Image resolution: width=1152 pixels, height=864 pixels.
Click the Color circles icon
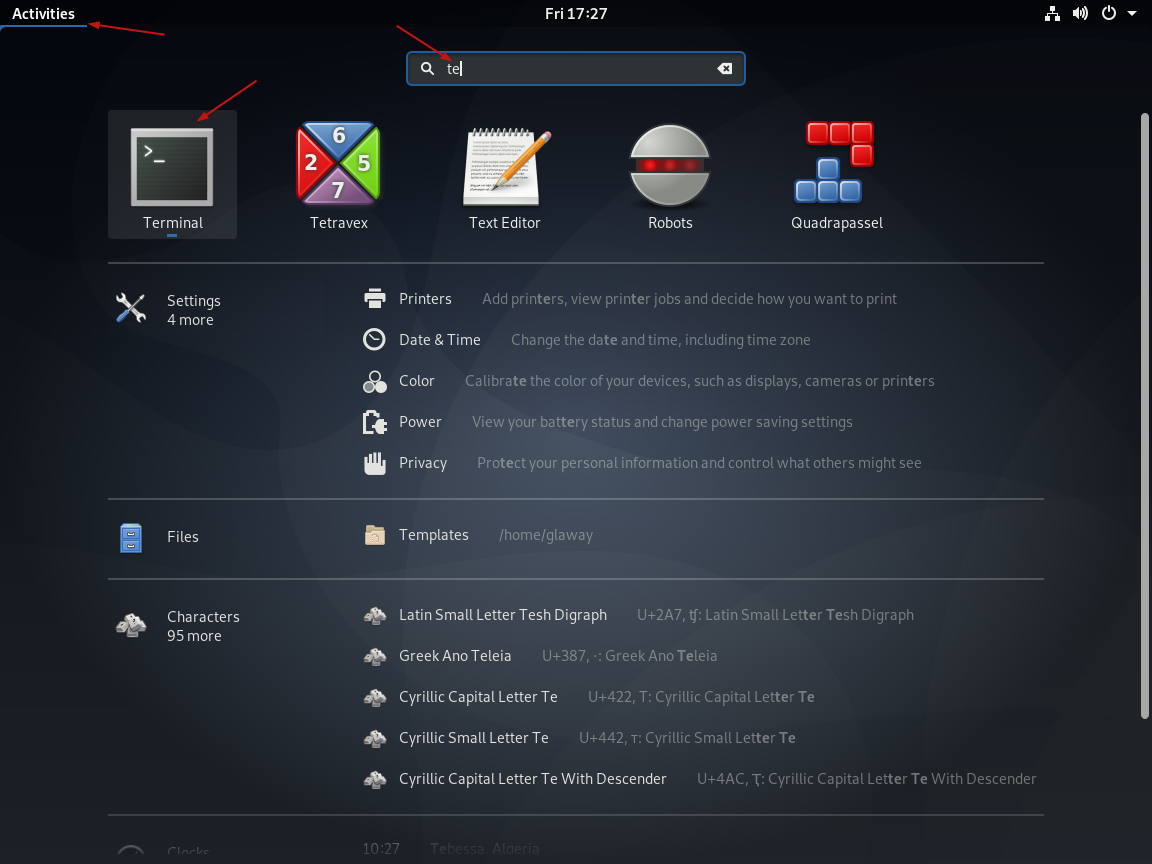tap(375, 381)
